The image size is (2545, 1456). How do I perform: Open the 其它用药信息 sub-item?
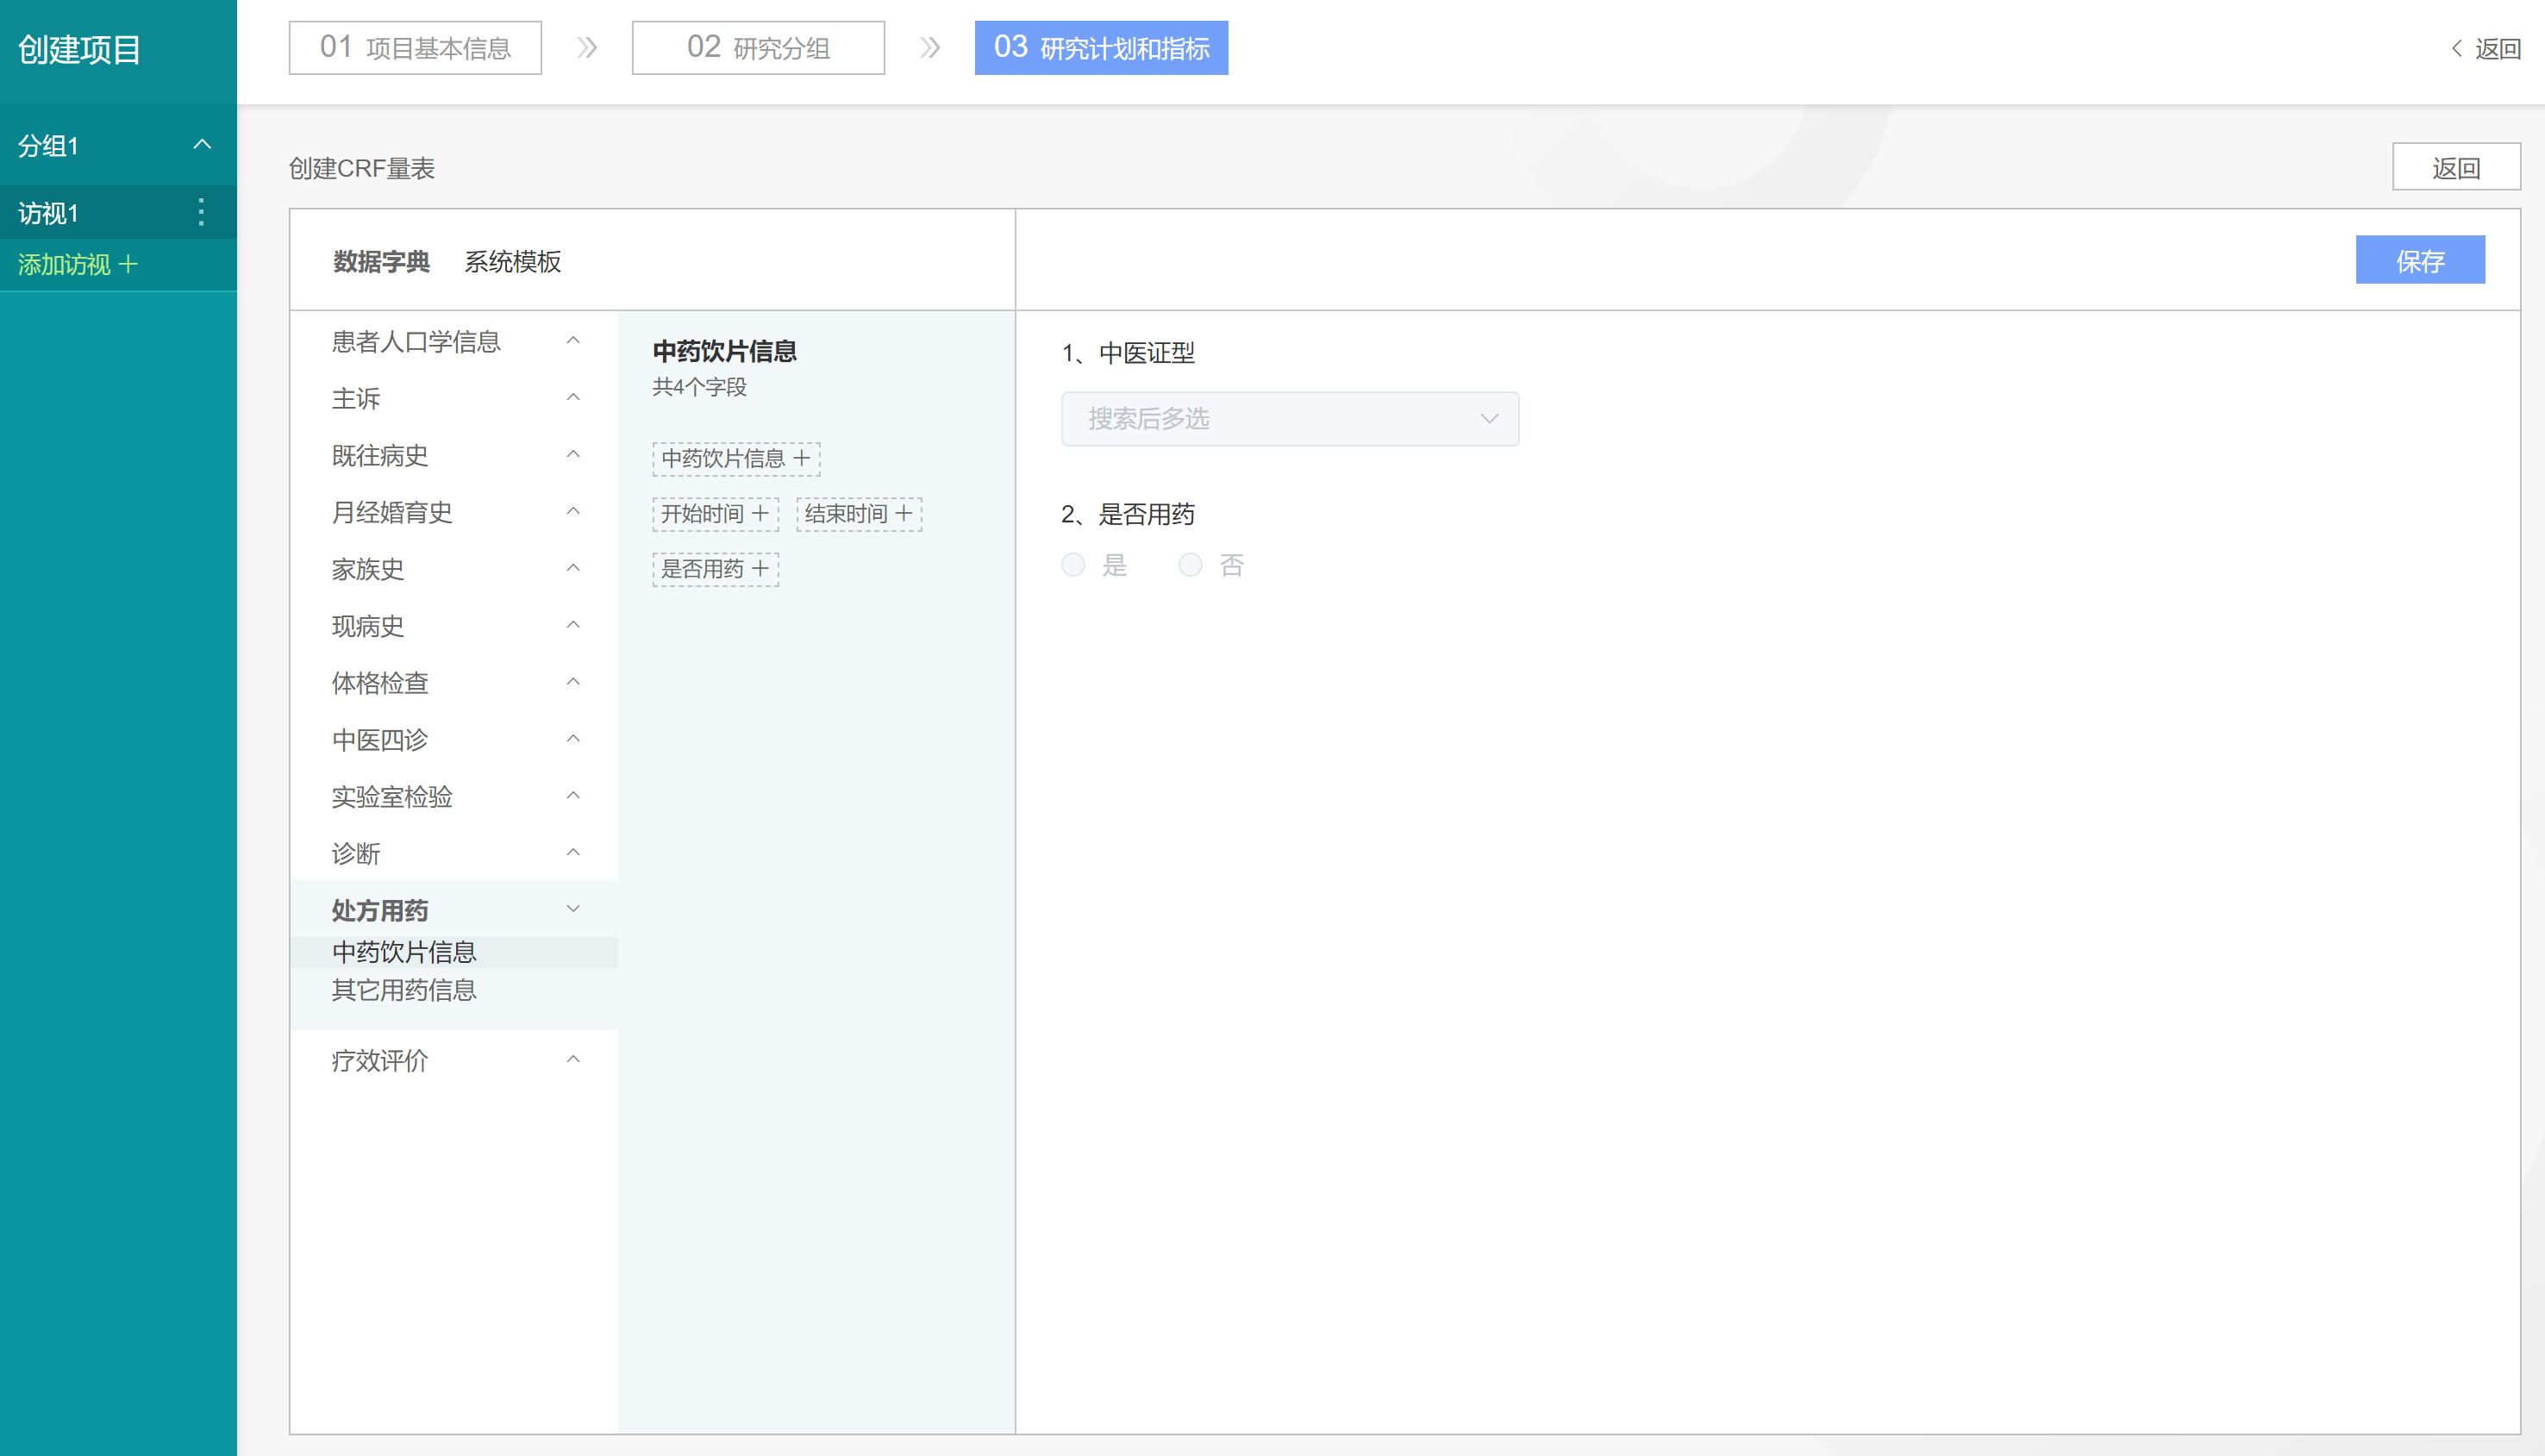click(x=404, y=990)
